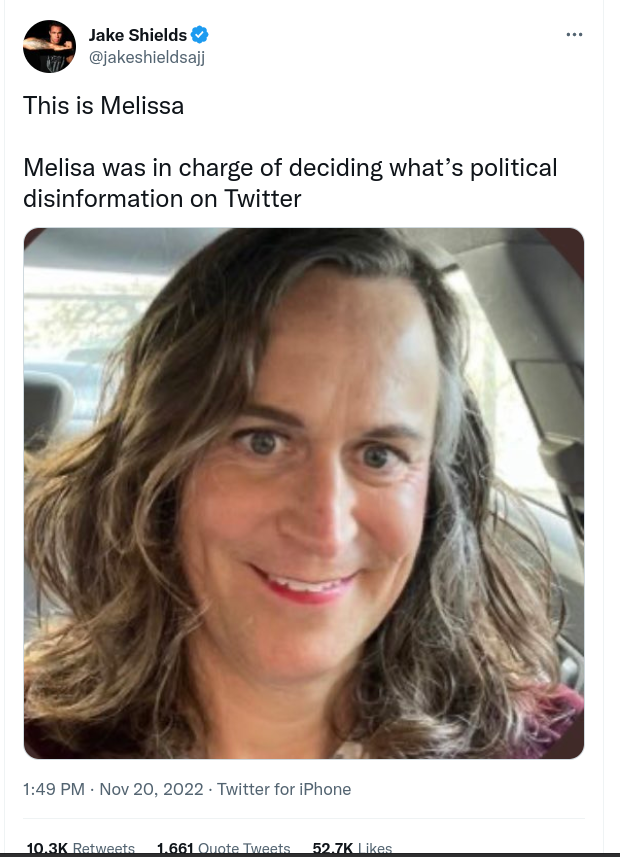Open the Quote Tweets list

pos(244,848)
